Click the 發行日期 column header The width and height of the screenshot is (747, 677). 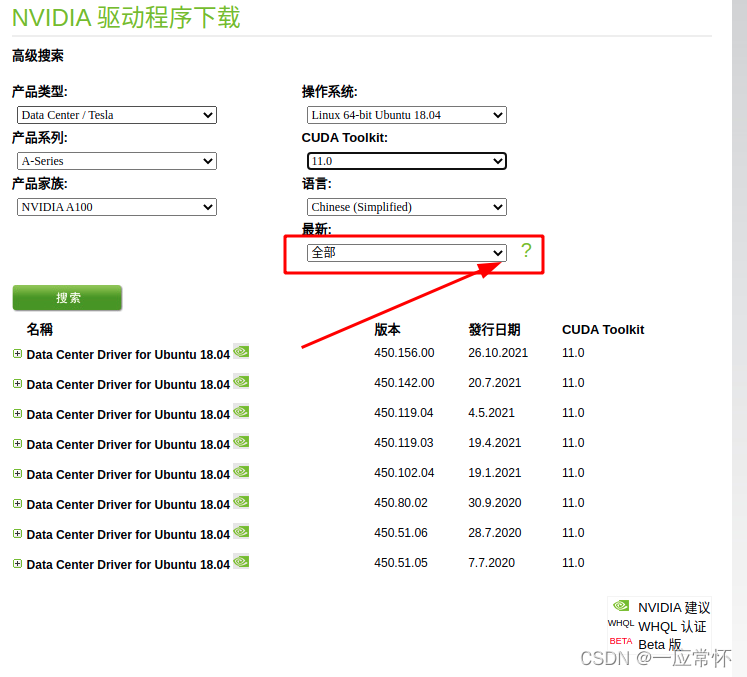coord(494,329)
